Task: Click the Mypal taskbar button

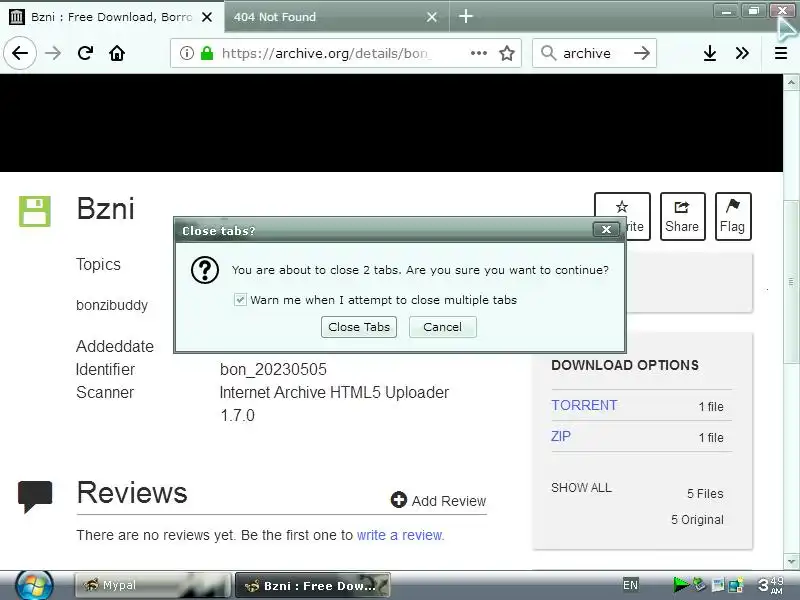Action: point(153,585)
